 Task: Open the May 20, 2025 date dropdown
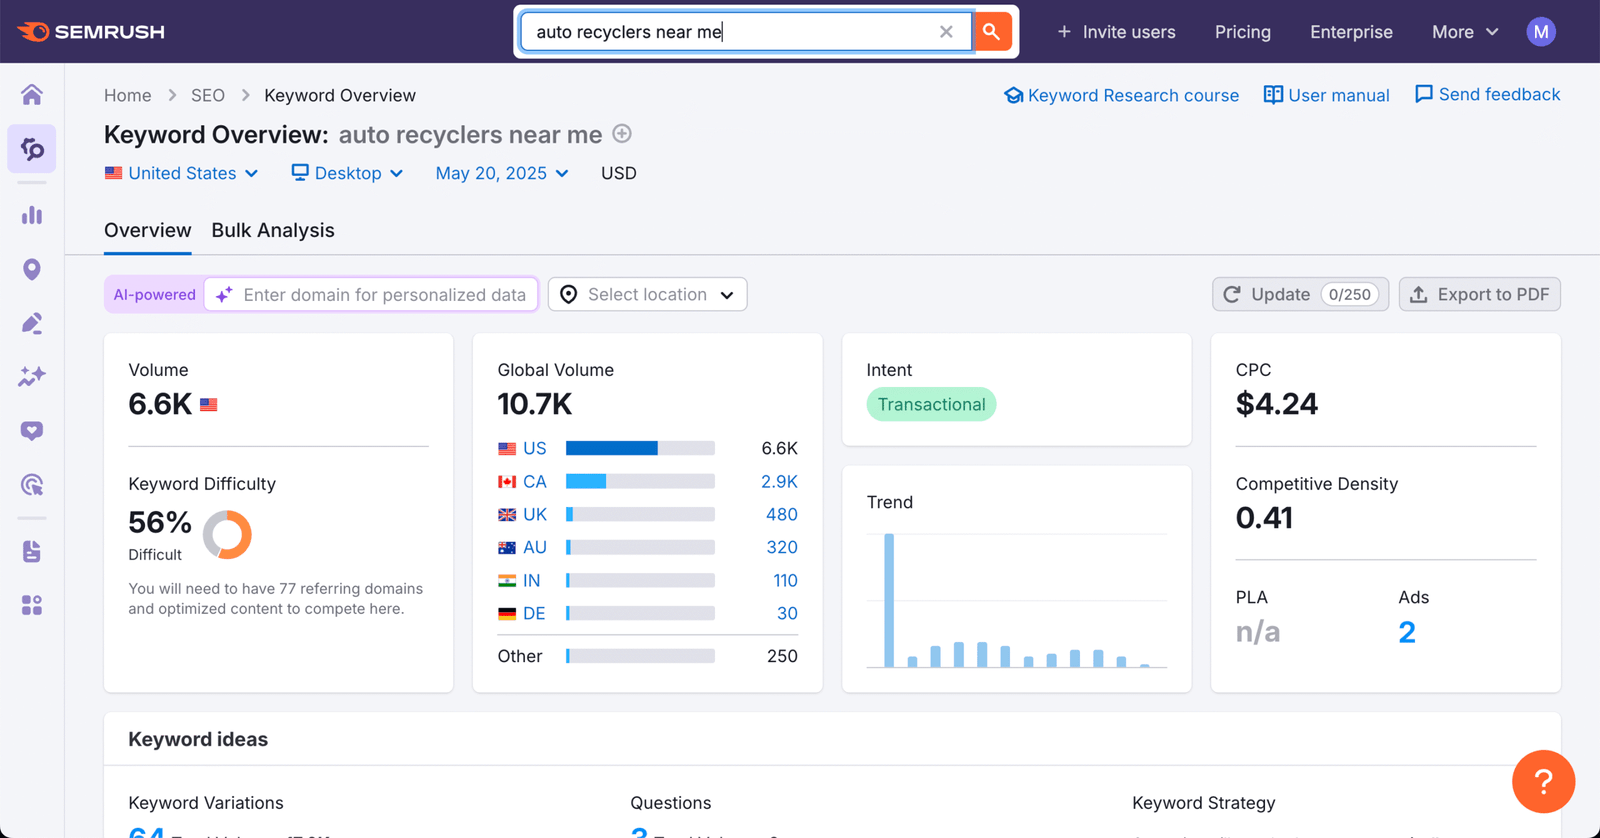click(502, 173)
